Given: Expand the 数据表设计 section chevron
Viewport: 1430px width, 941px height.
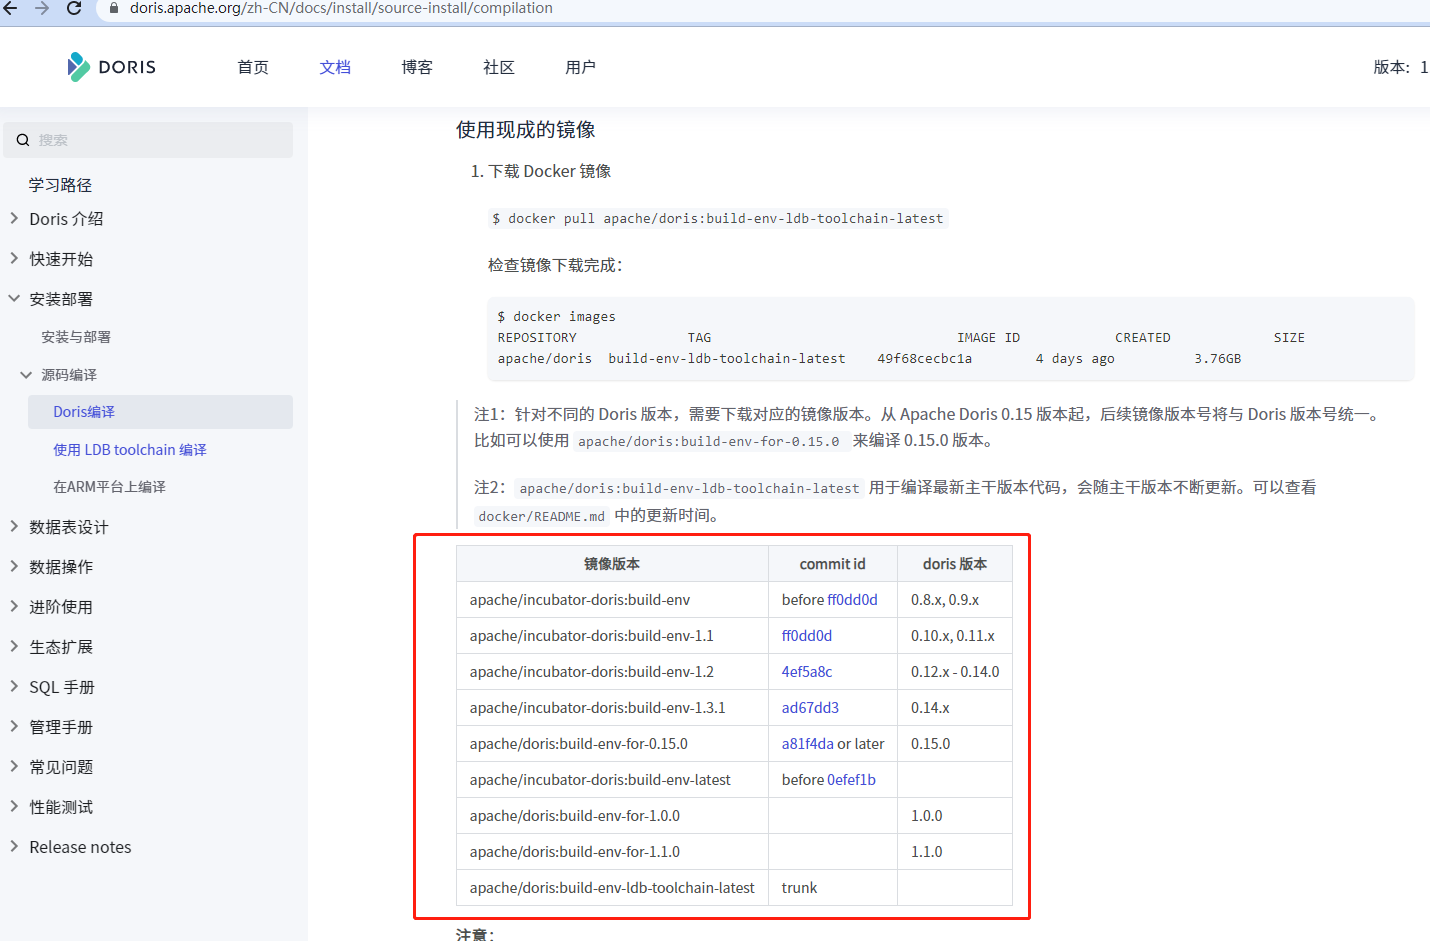Looking at the screenshot, I should (14, 526).
